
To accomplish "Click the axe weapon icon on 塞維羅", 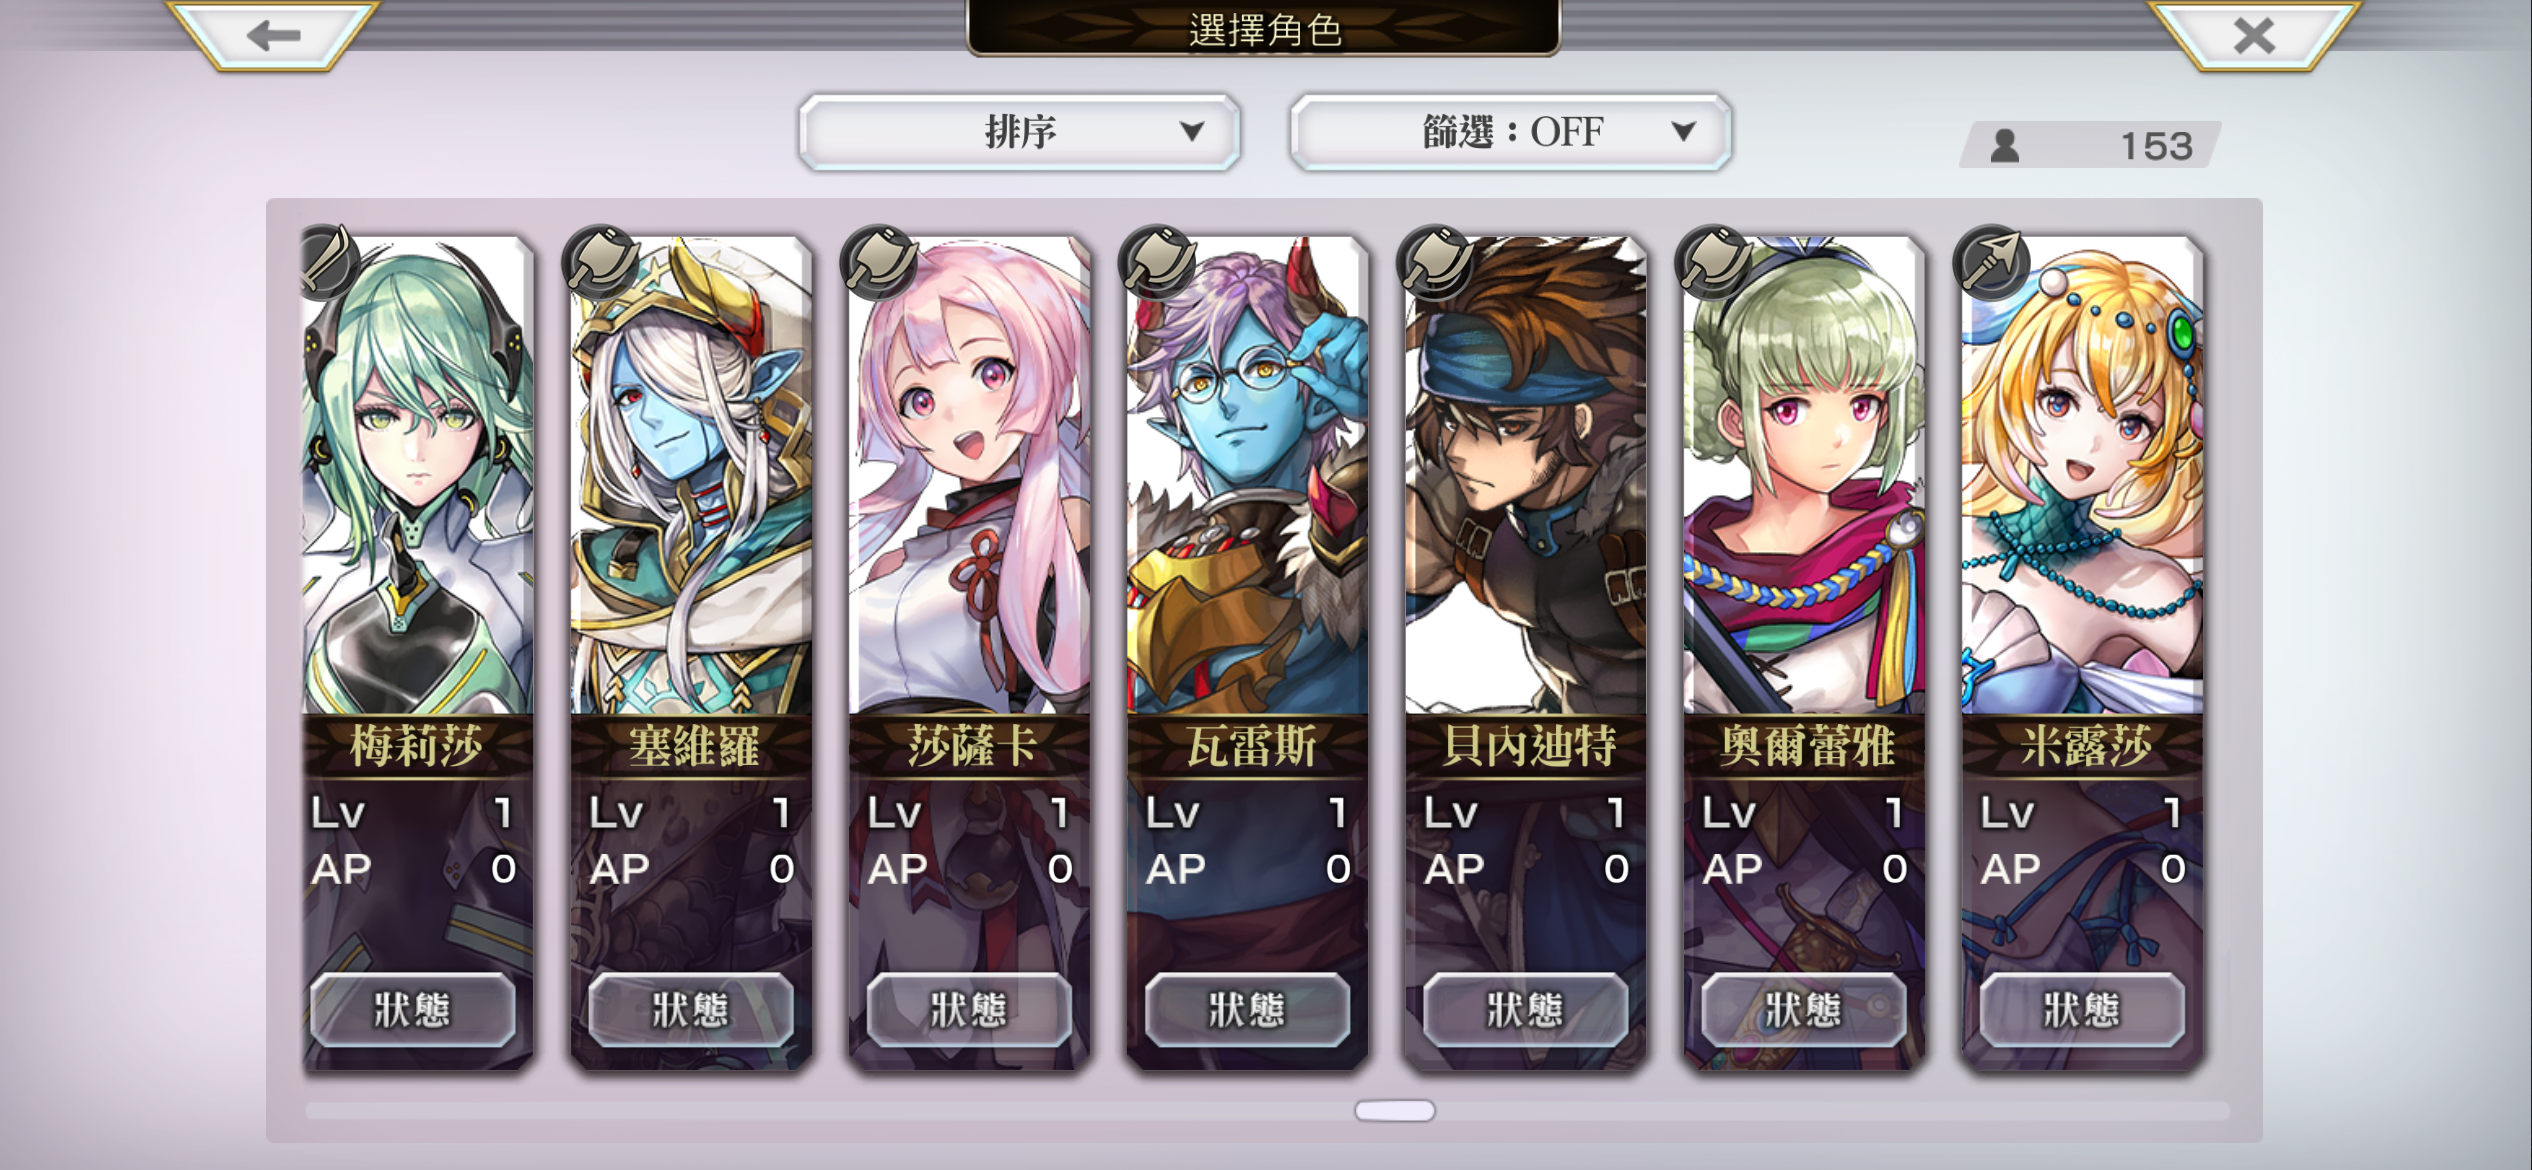I will point(601,262).
